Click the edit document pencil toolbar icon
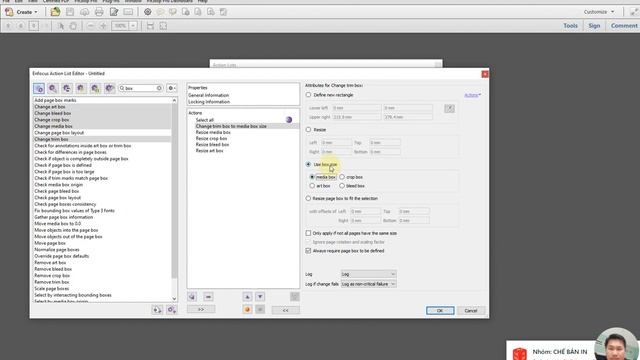The image size is (640, 360). click(114, 12)
